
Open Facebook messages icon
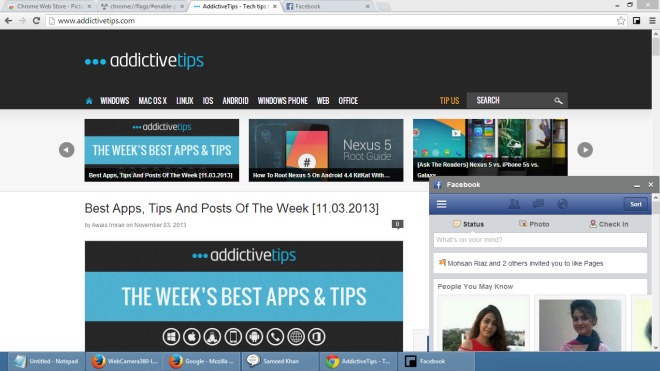538,204
